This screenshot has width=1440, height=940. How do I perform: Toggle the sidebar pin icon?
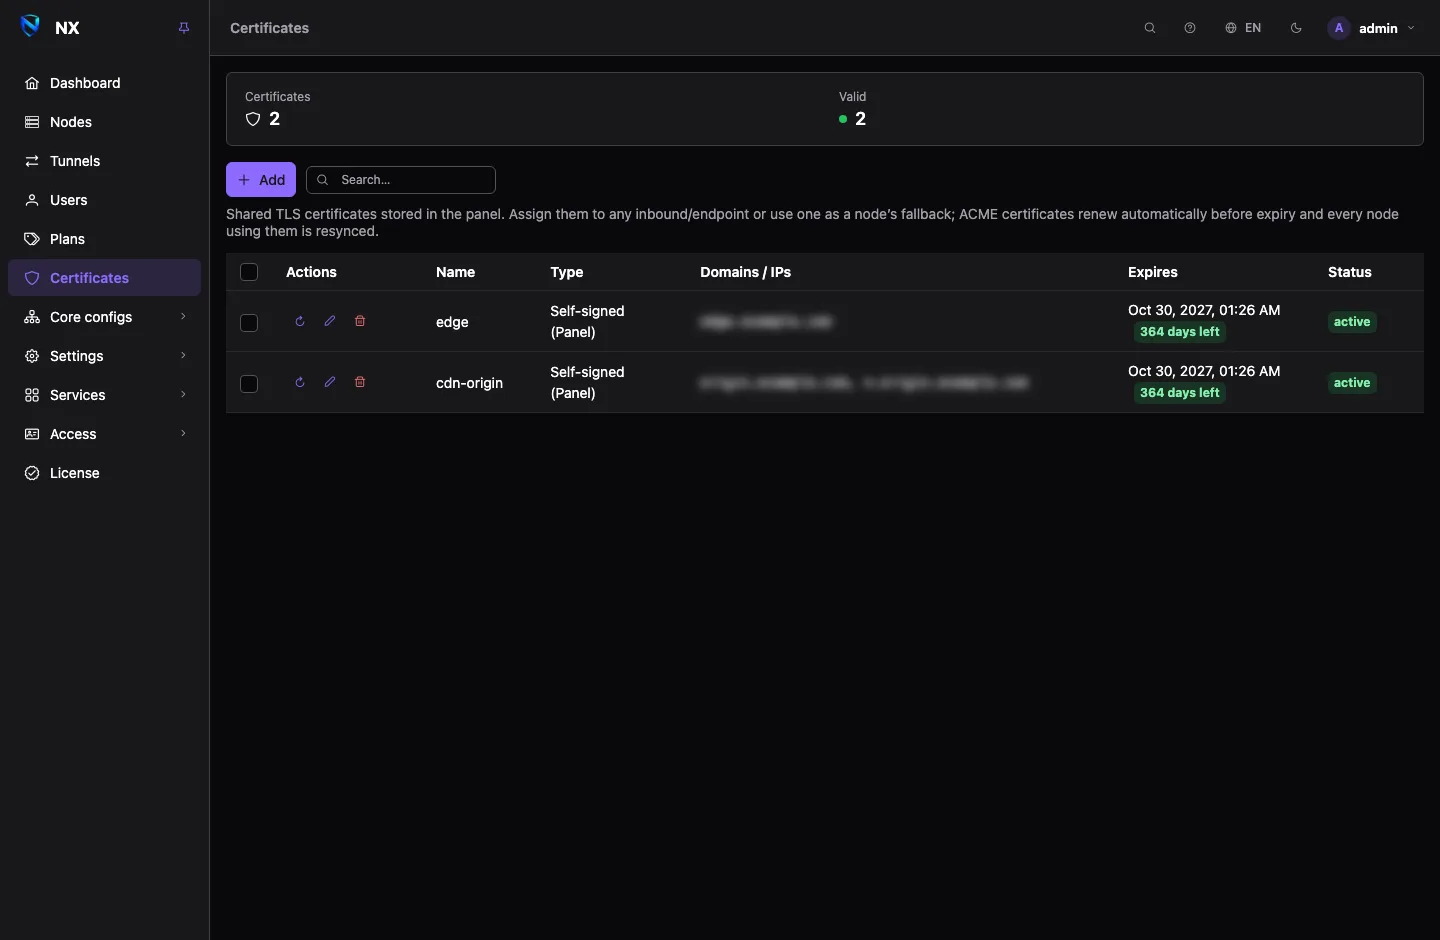(184, 28)
